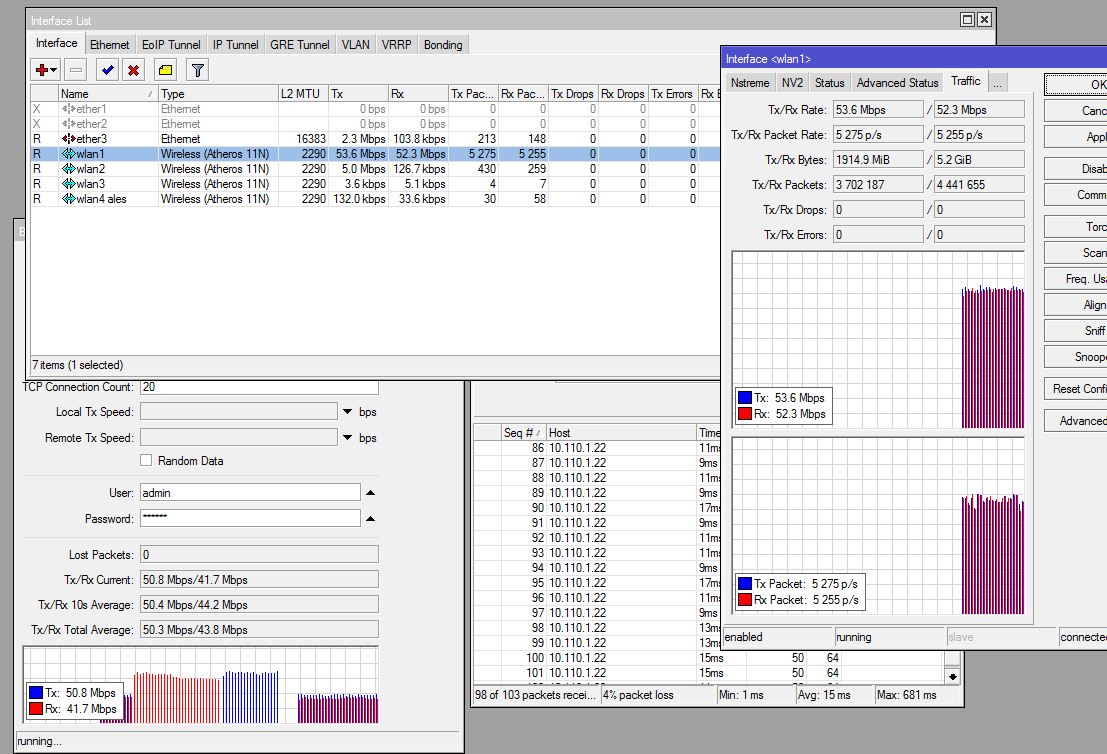The height and width of the screenshot is (754, 1107).
Task: Click the ether3 interface icon
Action: click(68, 138)
